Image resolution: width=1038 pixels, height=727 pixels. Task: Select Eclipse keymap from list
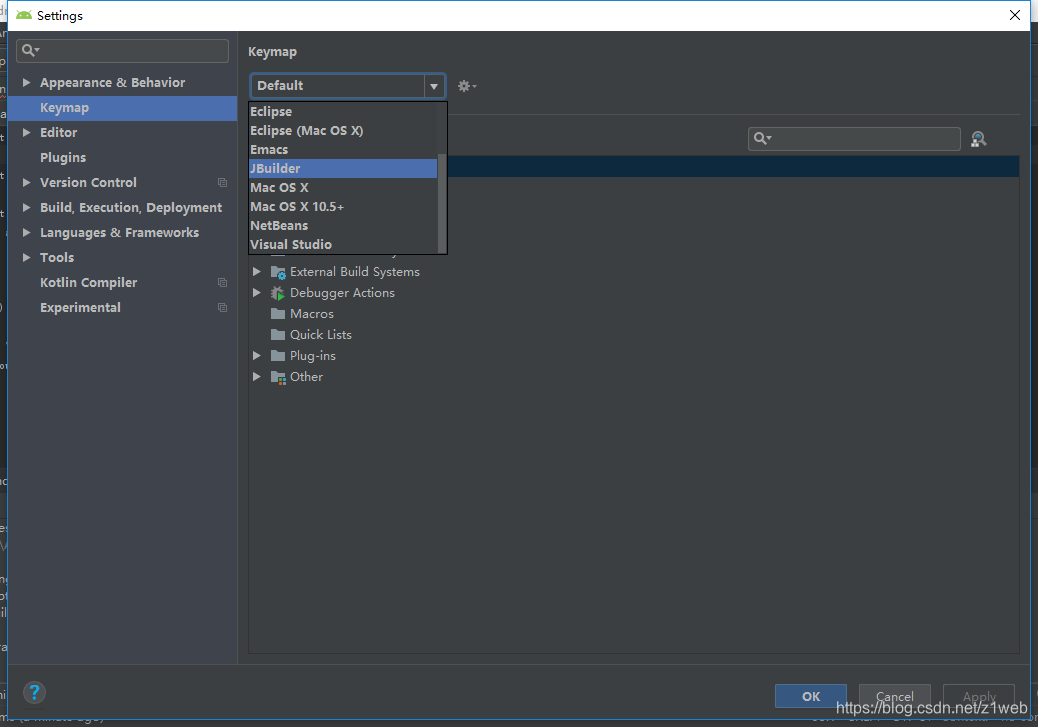click(x=343, y=112)
